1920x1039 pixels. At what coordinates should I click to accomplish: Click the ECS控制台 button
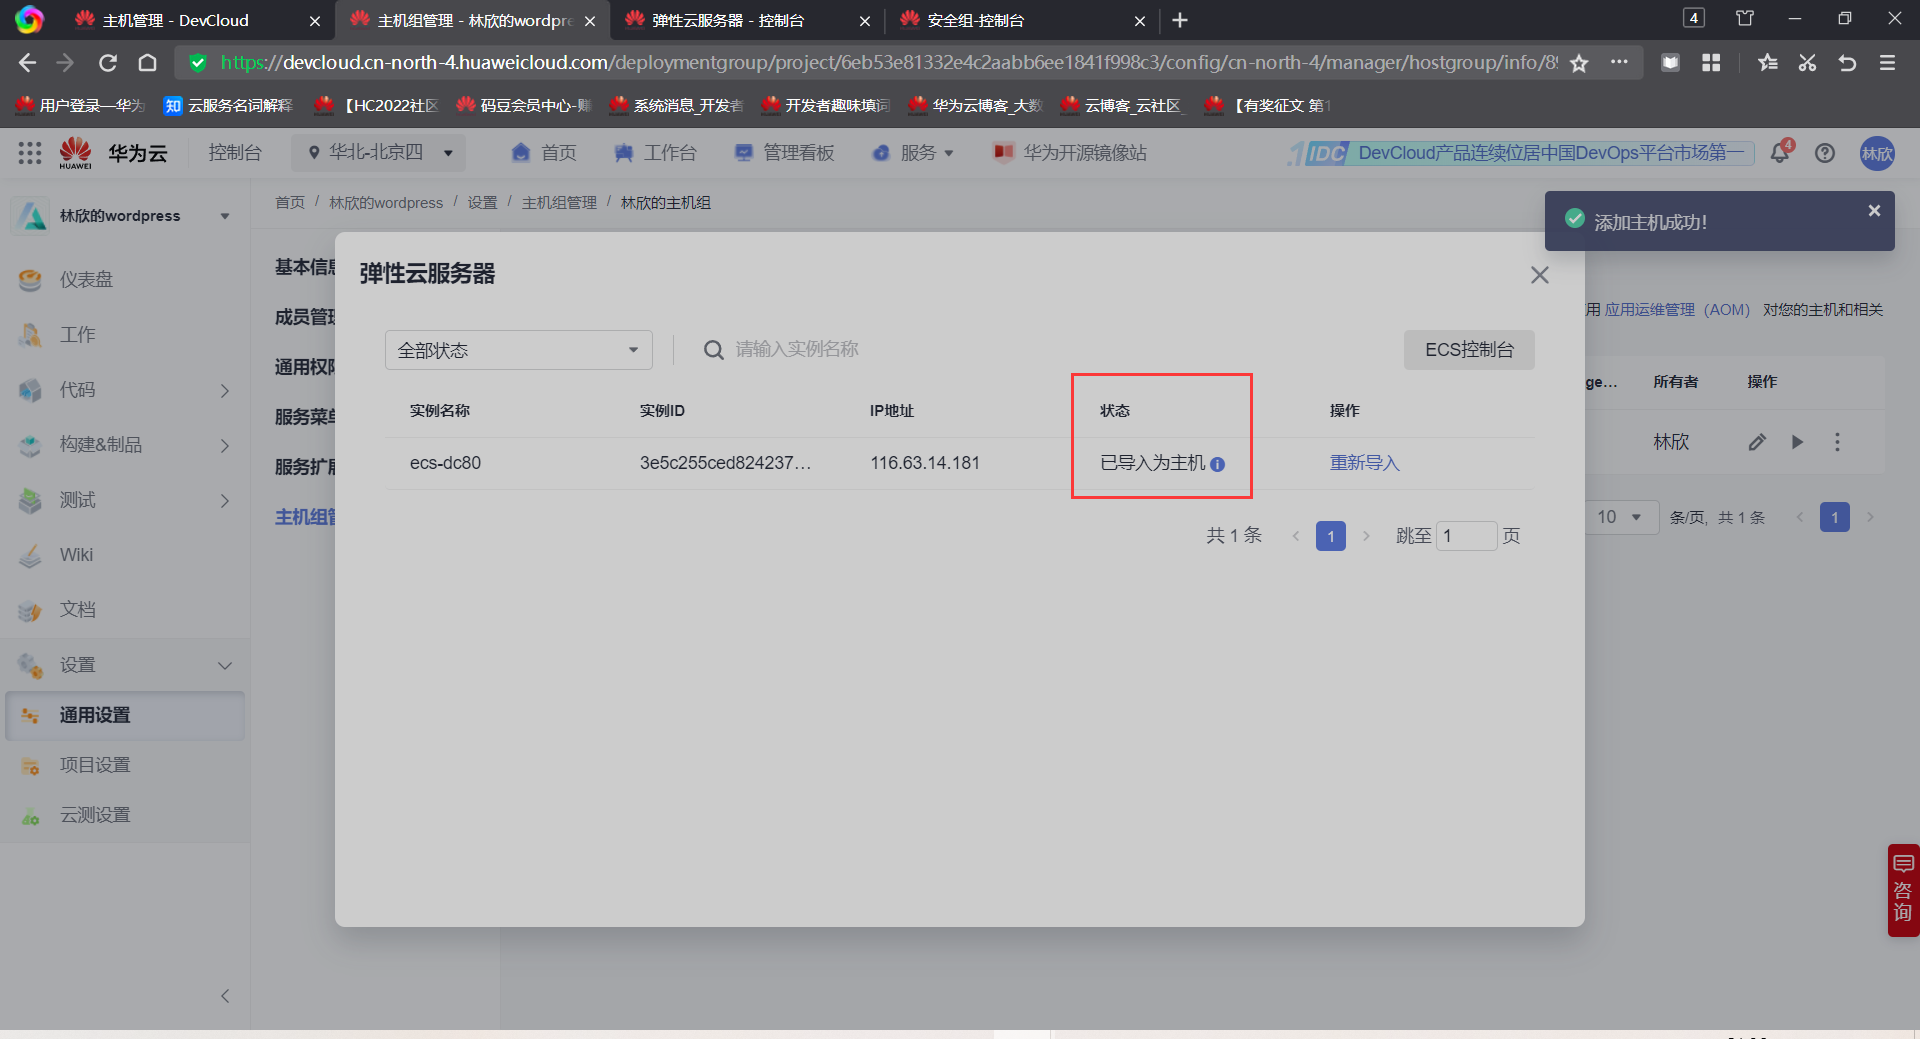[x=1469, y=350]
